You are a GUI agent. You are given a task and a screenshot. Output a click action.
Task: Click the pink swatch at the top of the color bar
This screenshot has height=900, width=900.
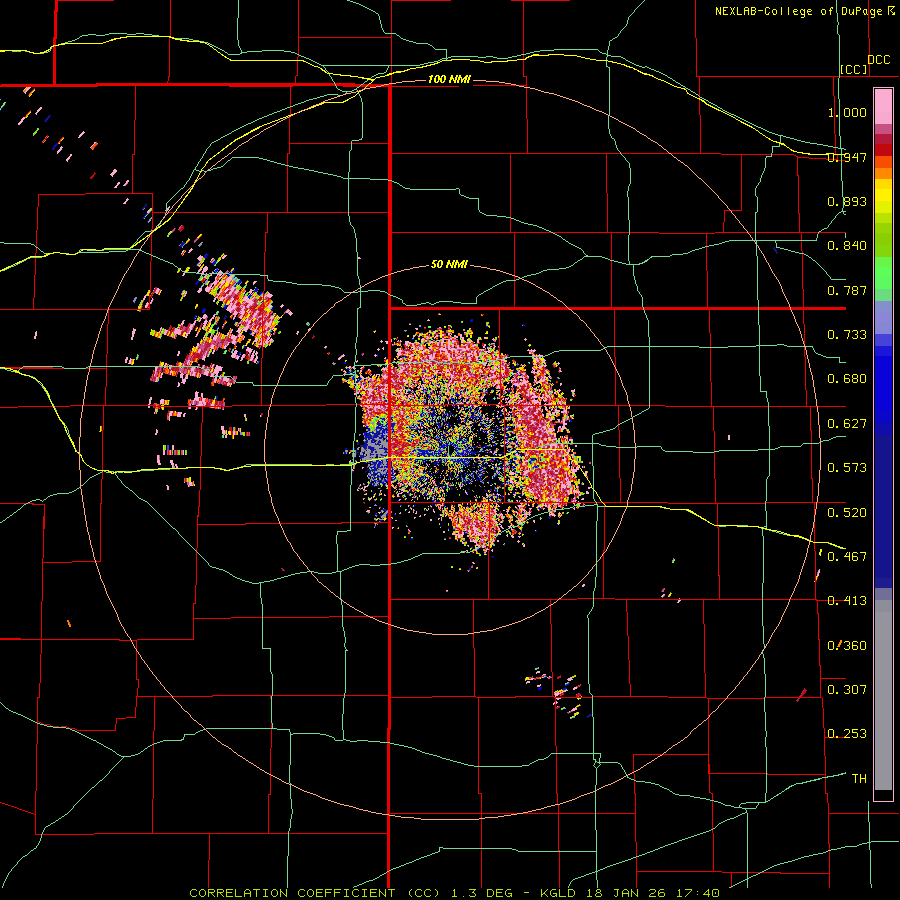click(x=883, y=107)
